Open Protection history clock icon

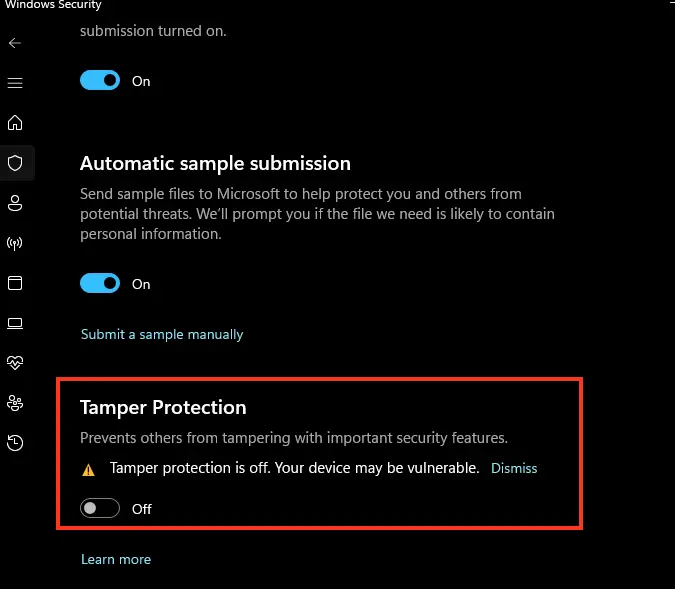15,443
